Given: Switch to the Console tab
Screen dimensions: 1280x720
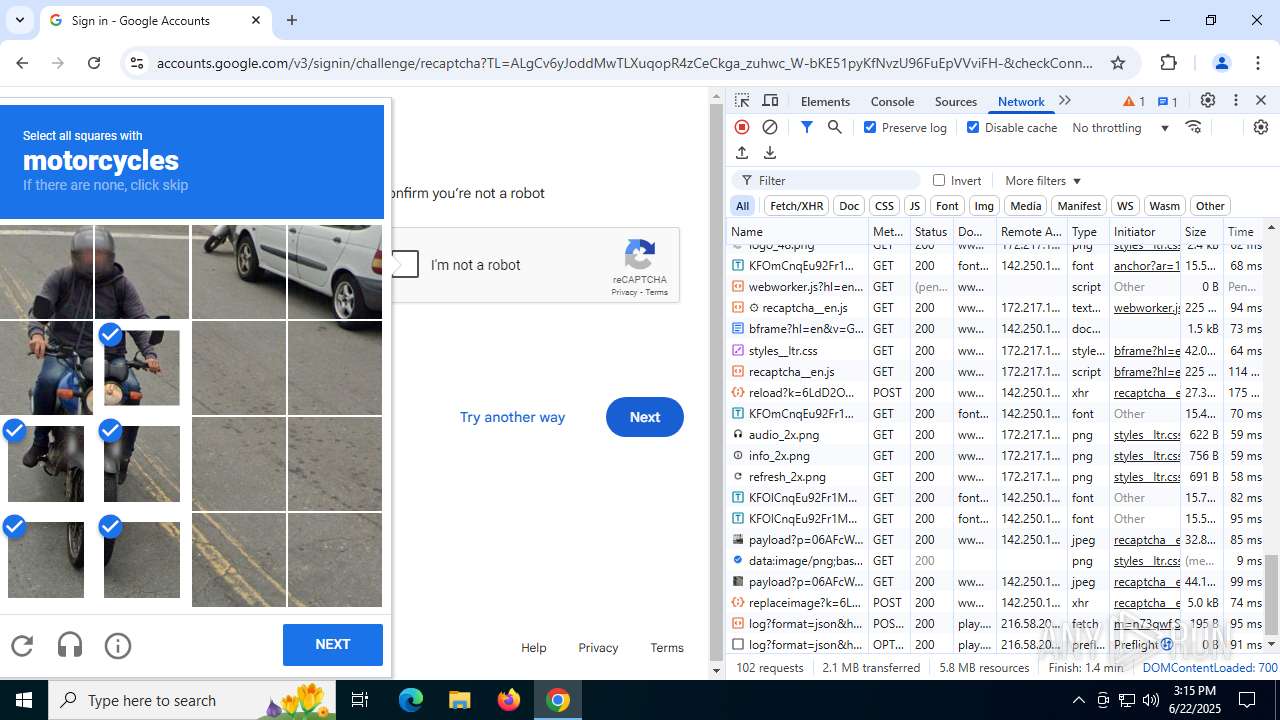Looking at the screenshot, I should coord(892,101).
